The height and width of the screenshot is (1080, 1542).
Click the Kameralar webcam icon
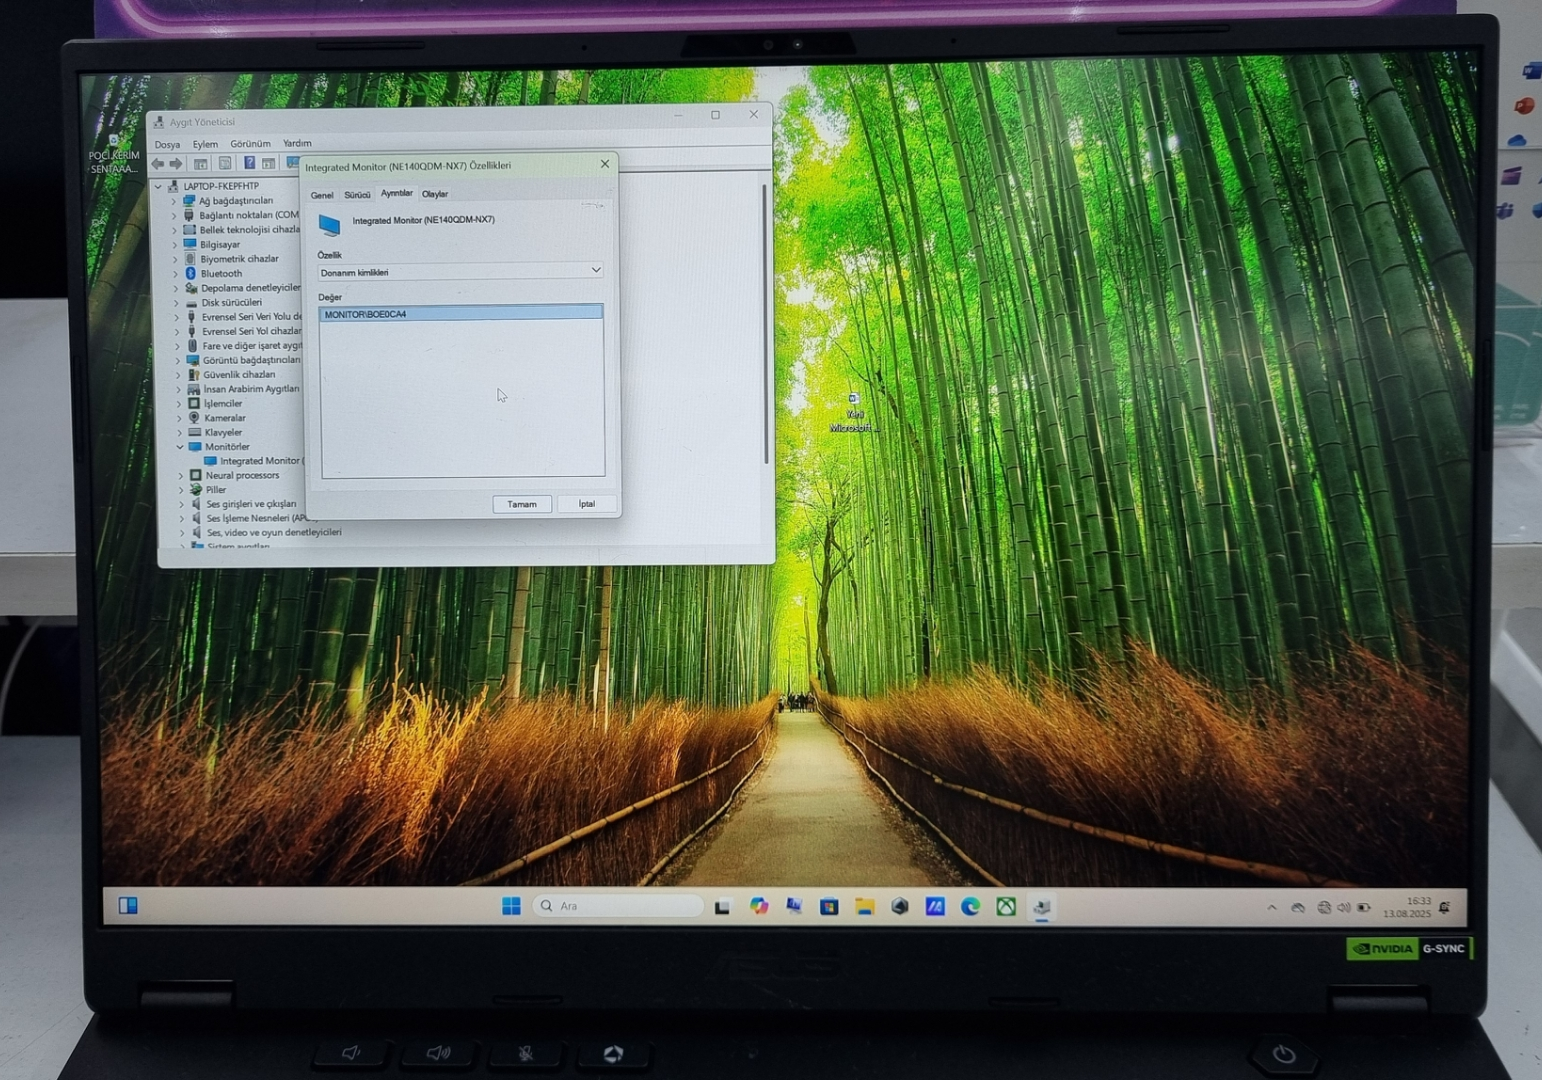click(x=194, y=418)
